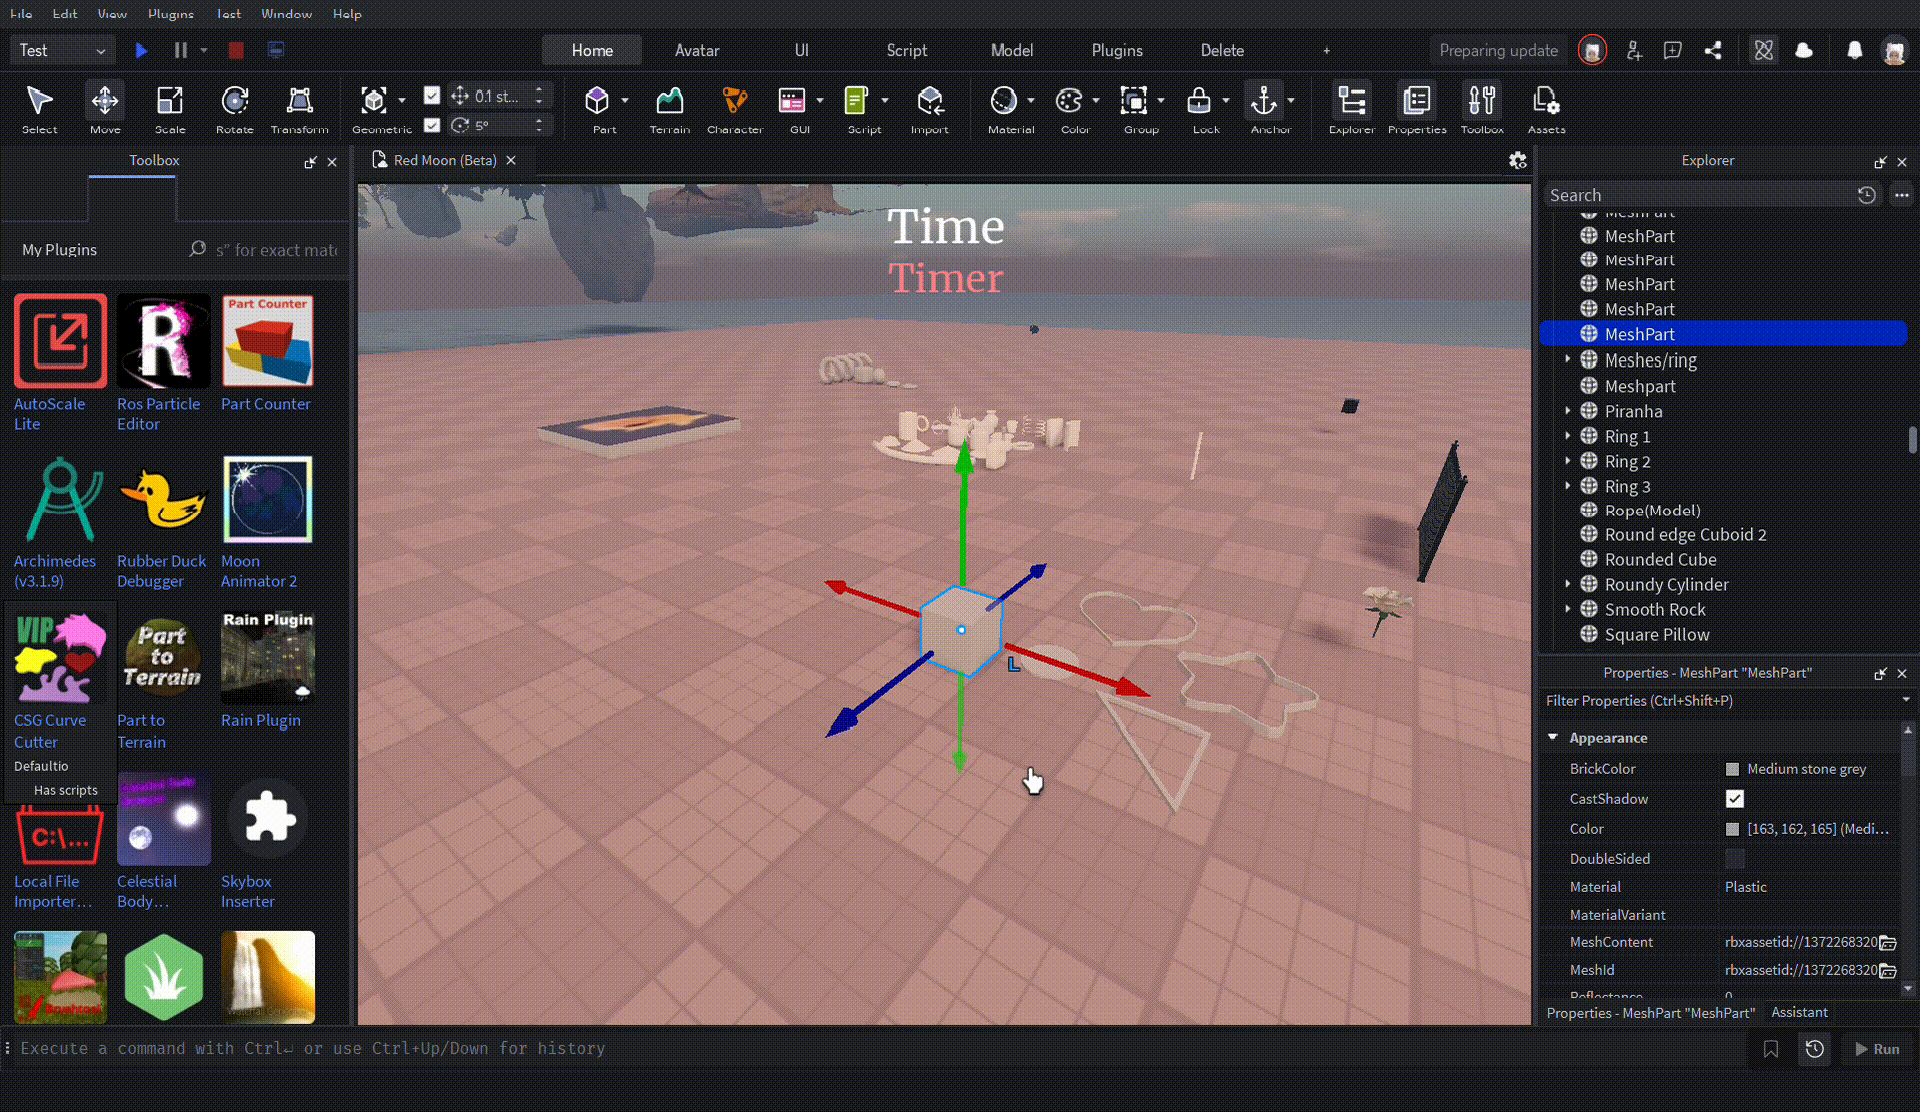The height and width of the screenshot is (1112, 1920).
Task: Open the Test mode dropdown
Action: tap(62, 50)
